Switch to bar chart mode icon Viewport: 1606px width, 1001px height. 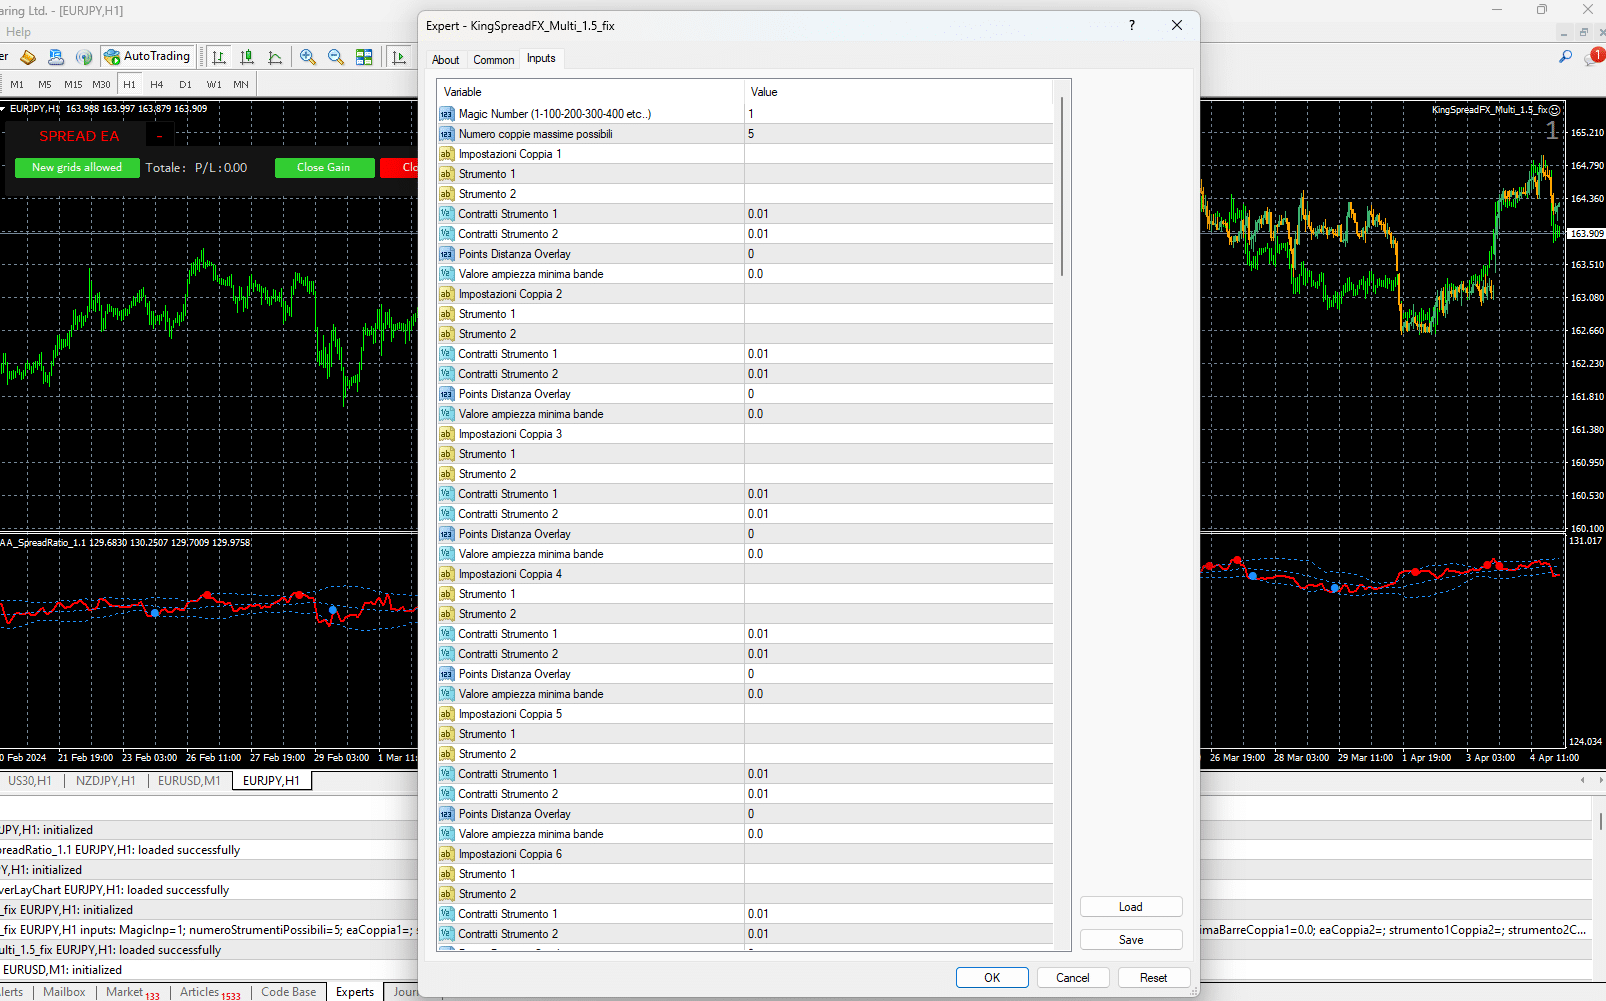218,57
